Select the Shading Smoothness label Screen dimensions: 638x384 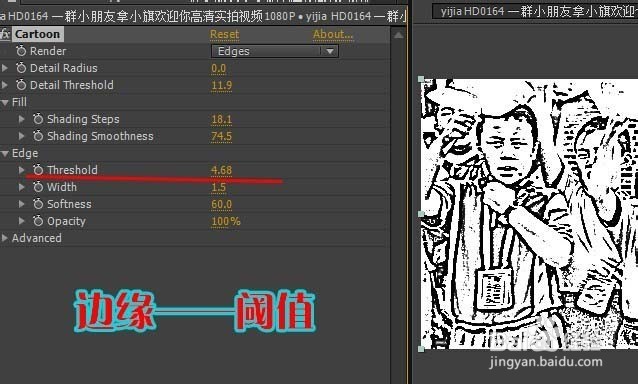click(100, 136)
